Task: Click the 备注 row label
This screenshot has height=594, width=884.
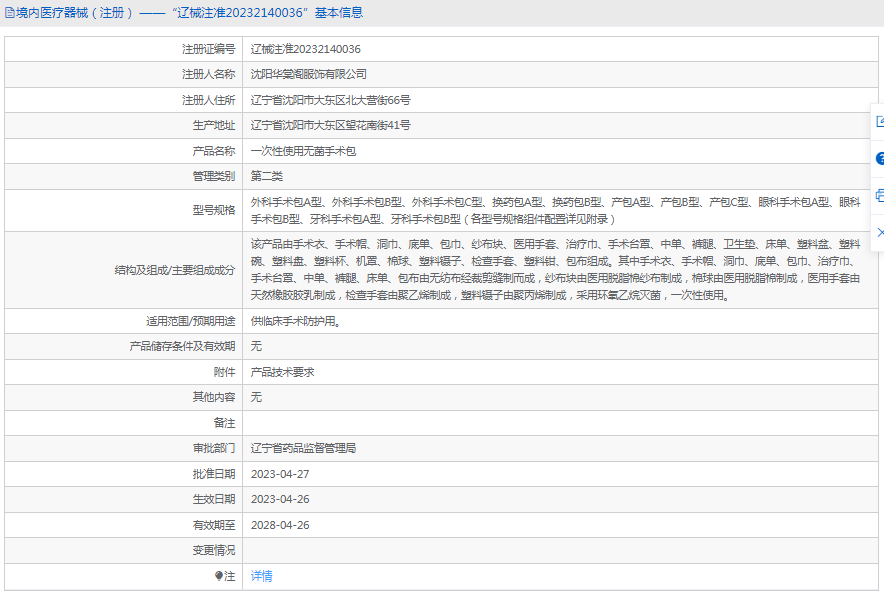Action: point(224,423)
